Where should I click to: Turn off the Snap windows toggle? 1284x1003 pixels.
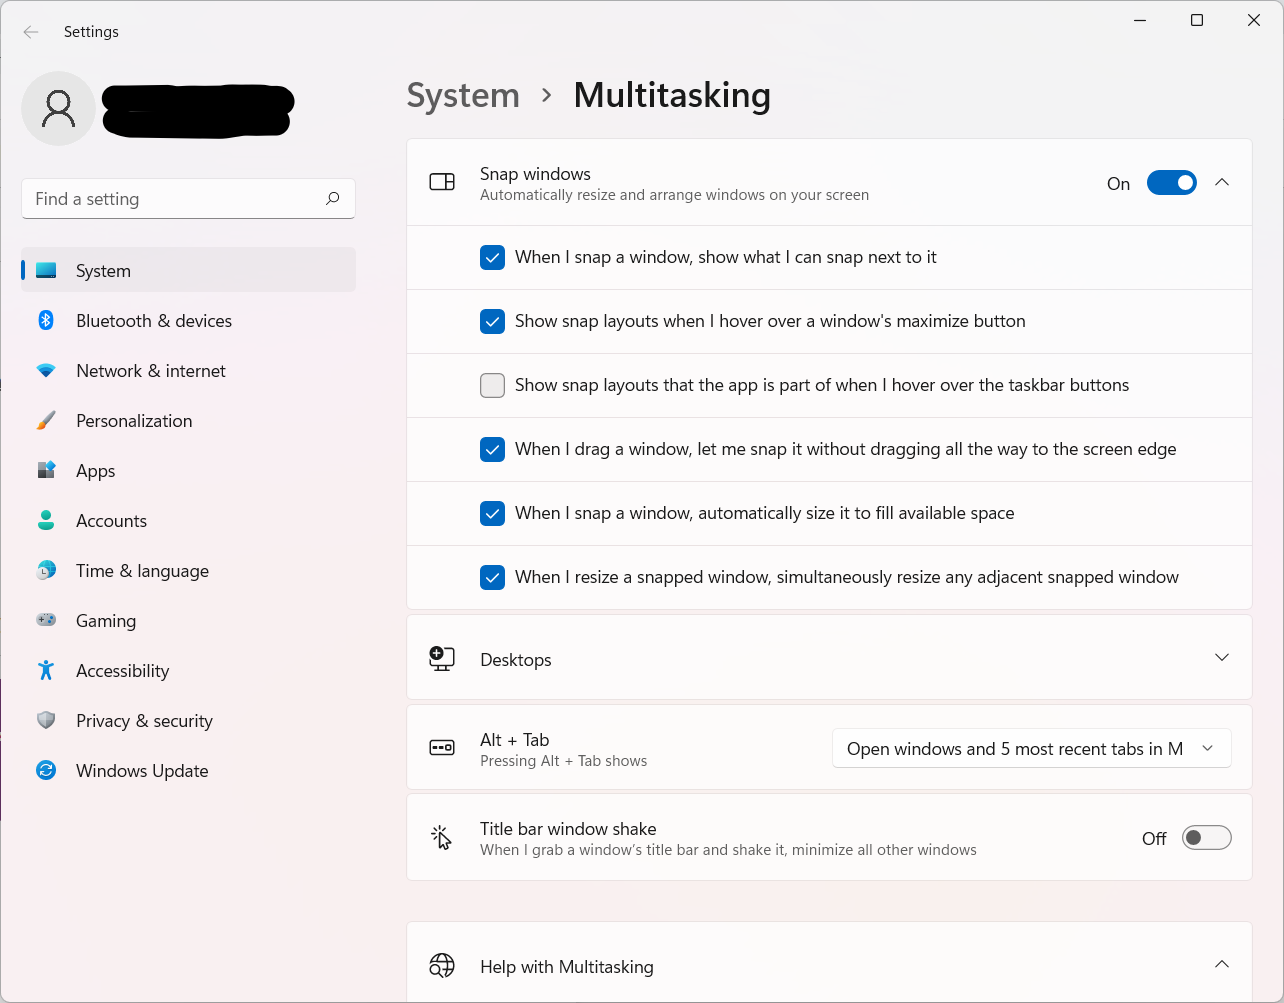[1172, 183]
